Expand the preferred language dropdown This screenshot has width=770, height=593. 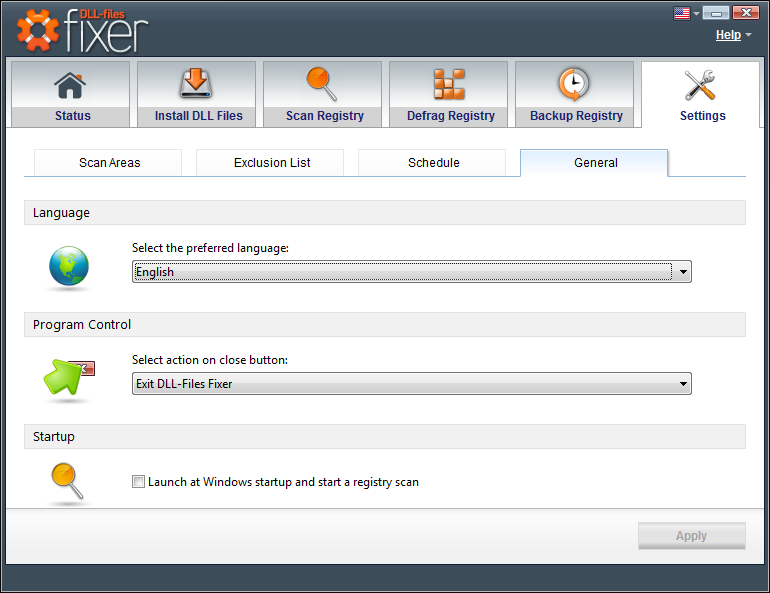pos(412,271)
